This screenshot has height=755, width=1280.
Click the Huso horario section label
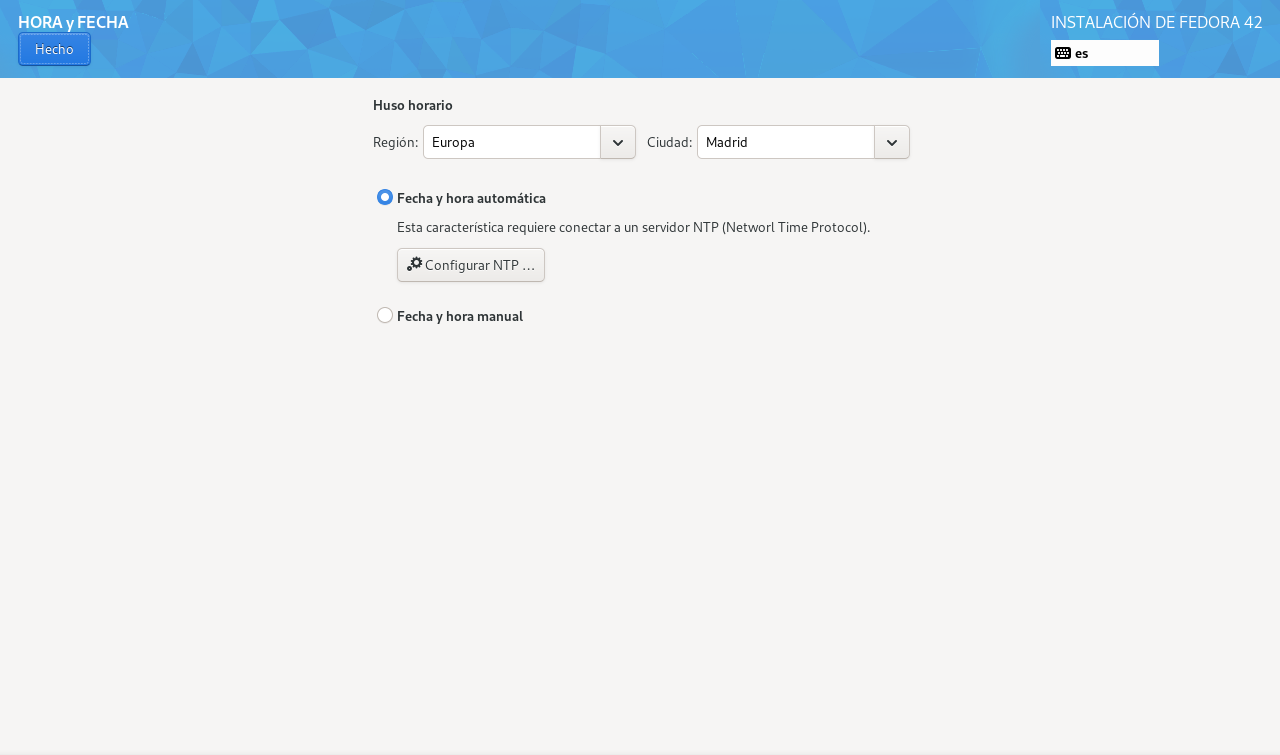tap(413, 105)
